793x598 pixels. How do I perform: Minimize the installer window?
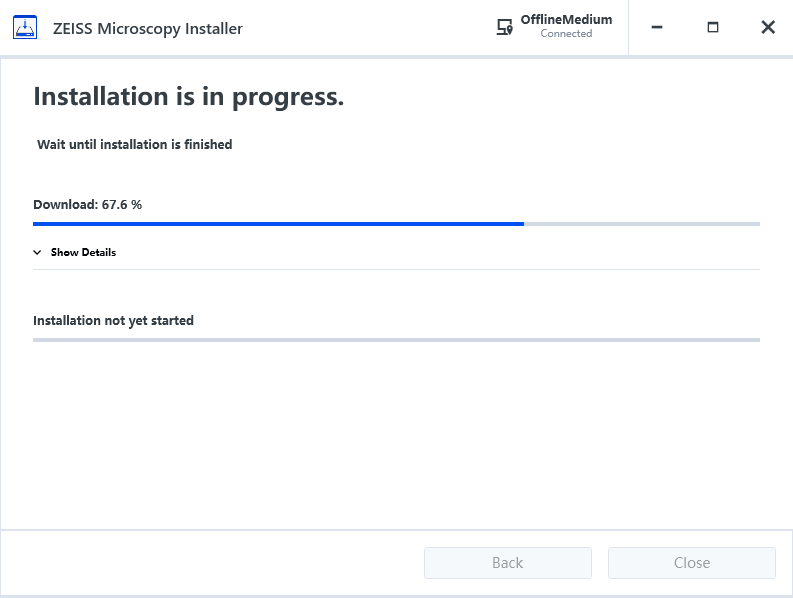(657, 28)
